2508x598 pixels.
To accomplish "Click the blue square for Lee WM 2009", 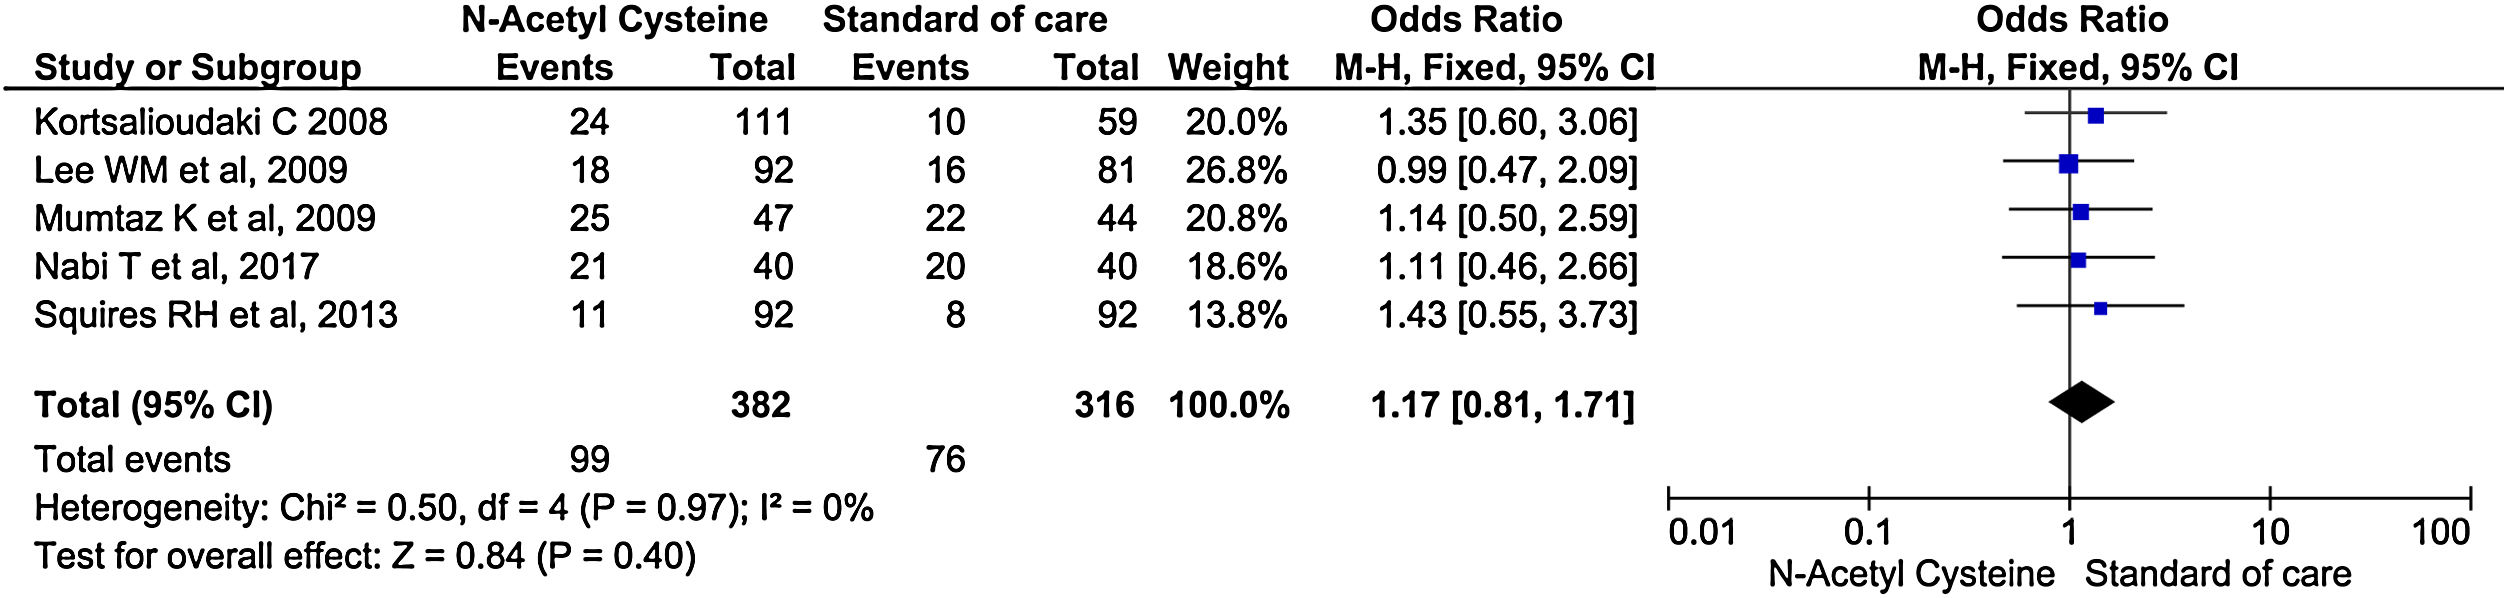I will (x=2068, y=164).
